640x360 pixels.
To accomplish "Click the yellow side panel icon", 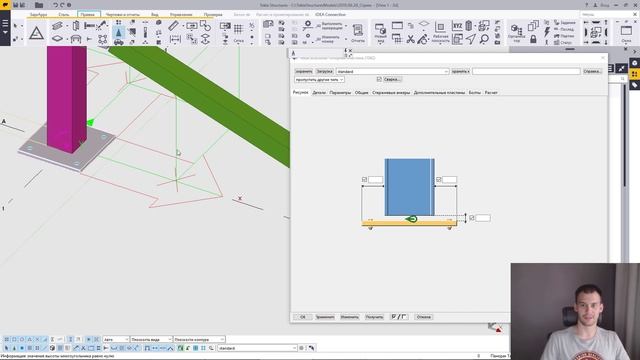I will [x=634, y=74].
